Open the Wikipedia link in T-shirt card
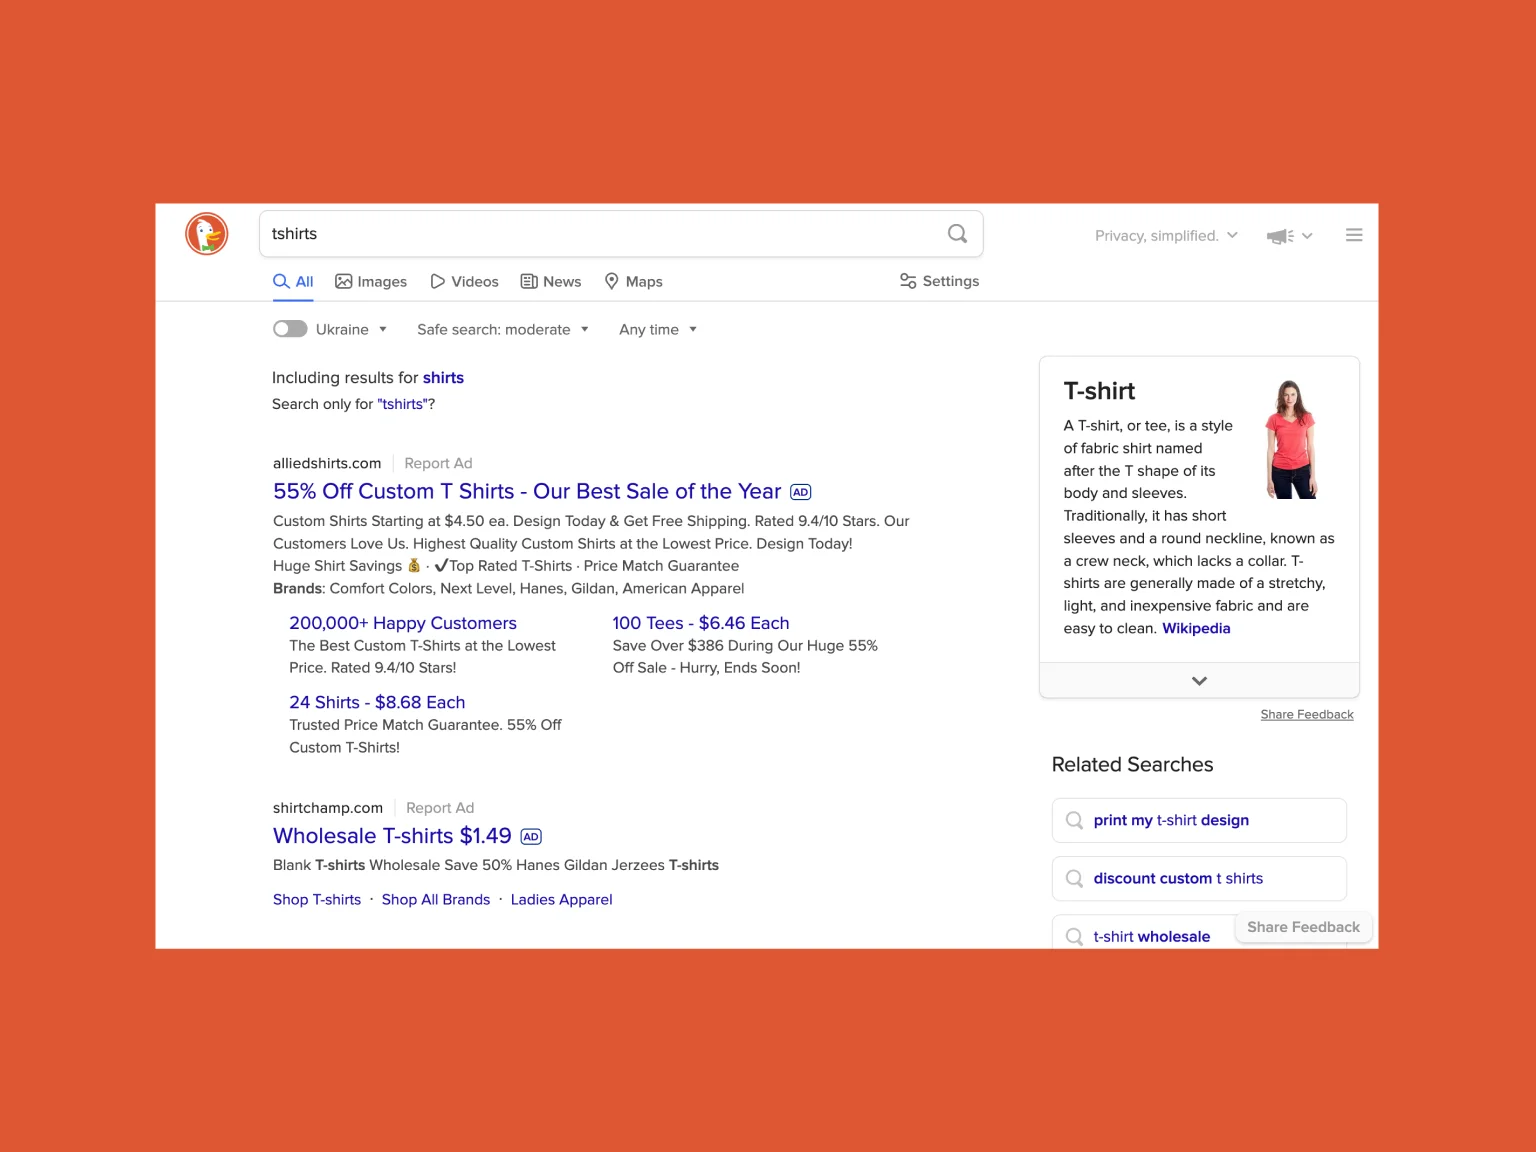 pos(1196,628)
